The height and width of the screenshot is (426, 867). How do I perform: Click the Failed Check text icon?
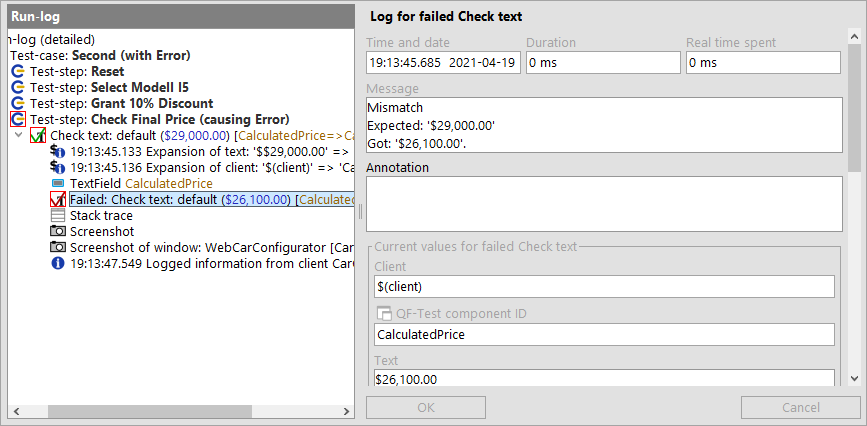[58, 200]
